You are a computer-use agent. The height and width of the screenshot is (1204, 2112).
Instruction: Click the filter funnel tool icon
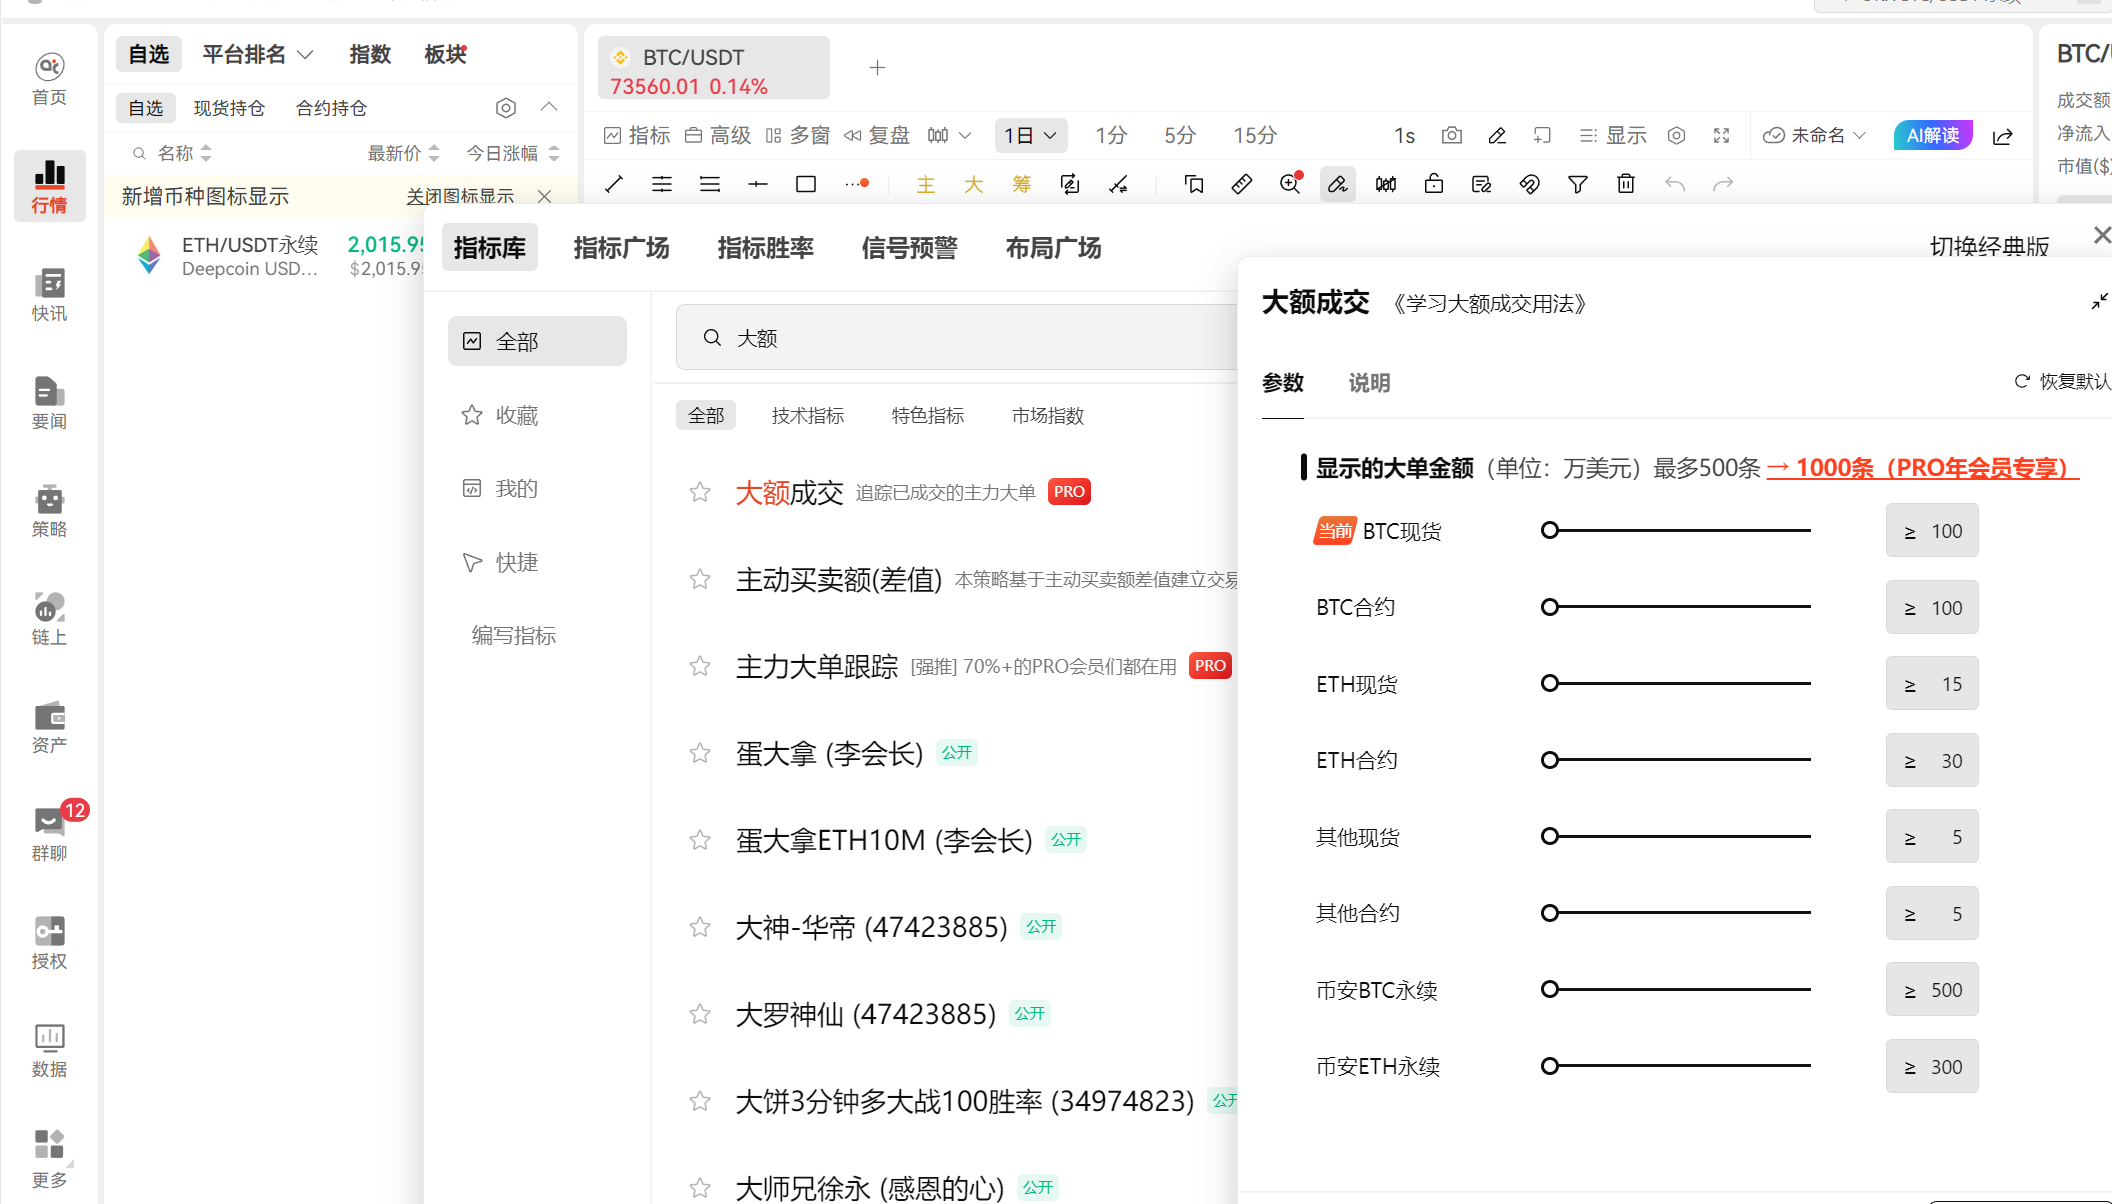1578,184
